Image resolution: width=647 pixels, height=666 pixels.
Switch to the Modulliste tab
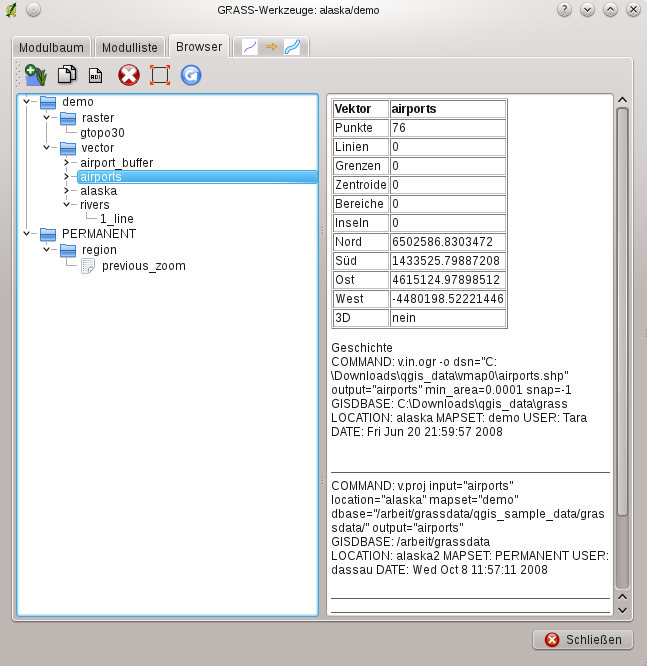tap(130, 47)
